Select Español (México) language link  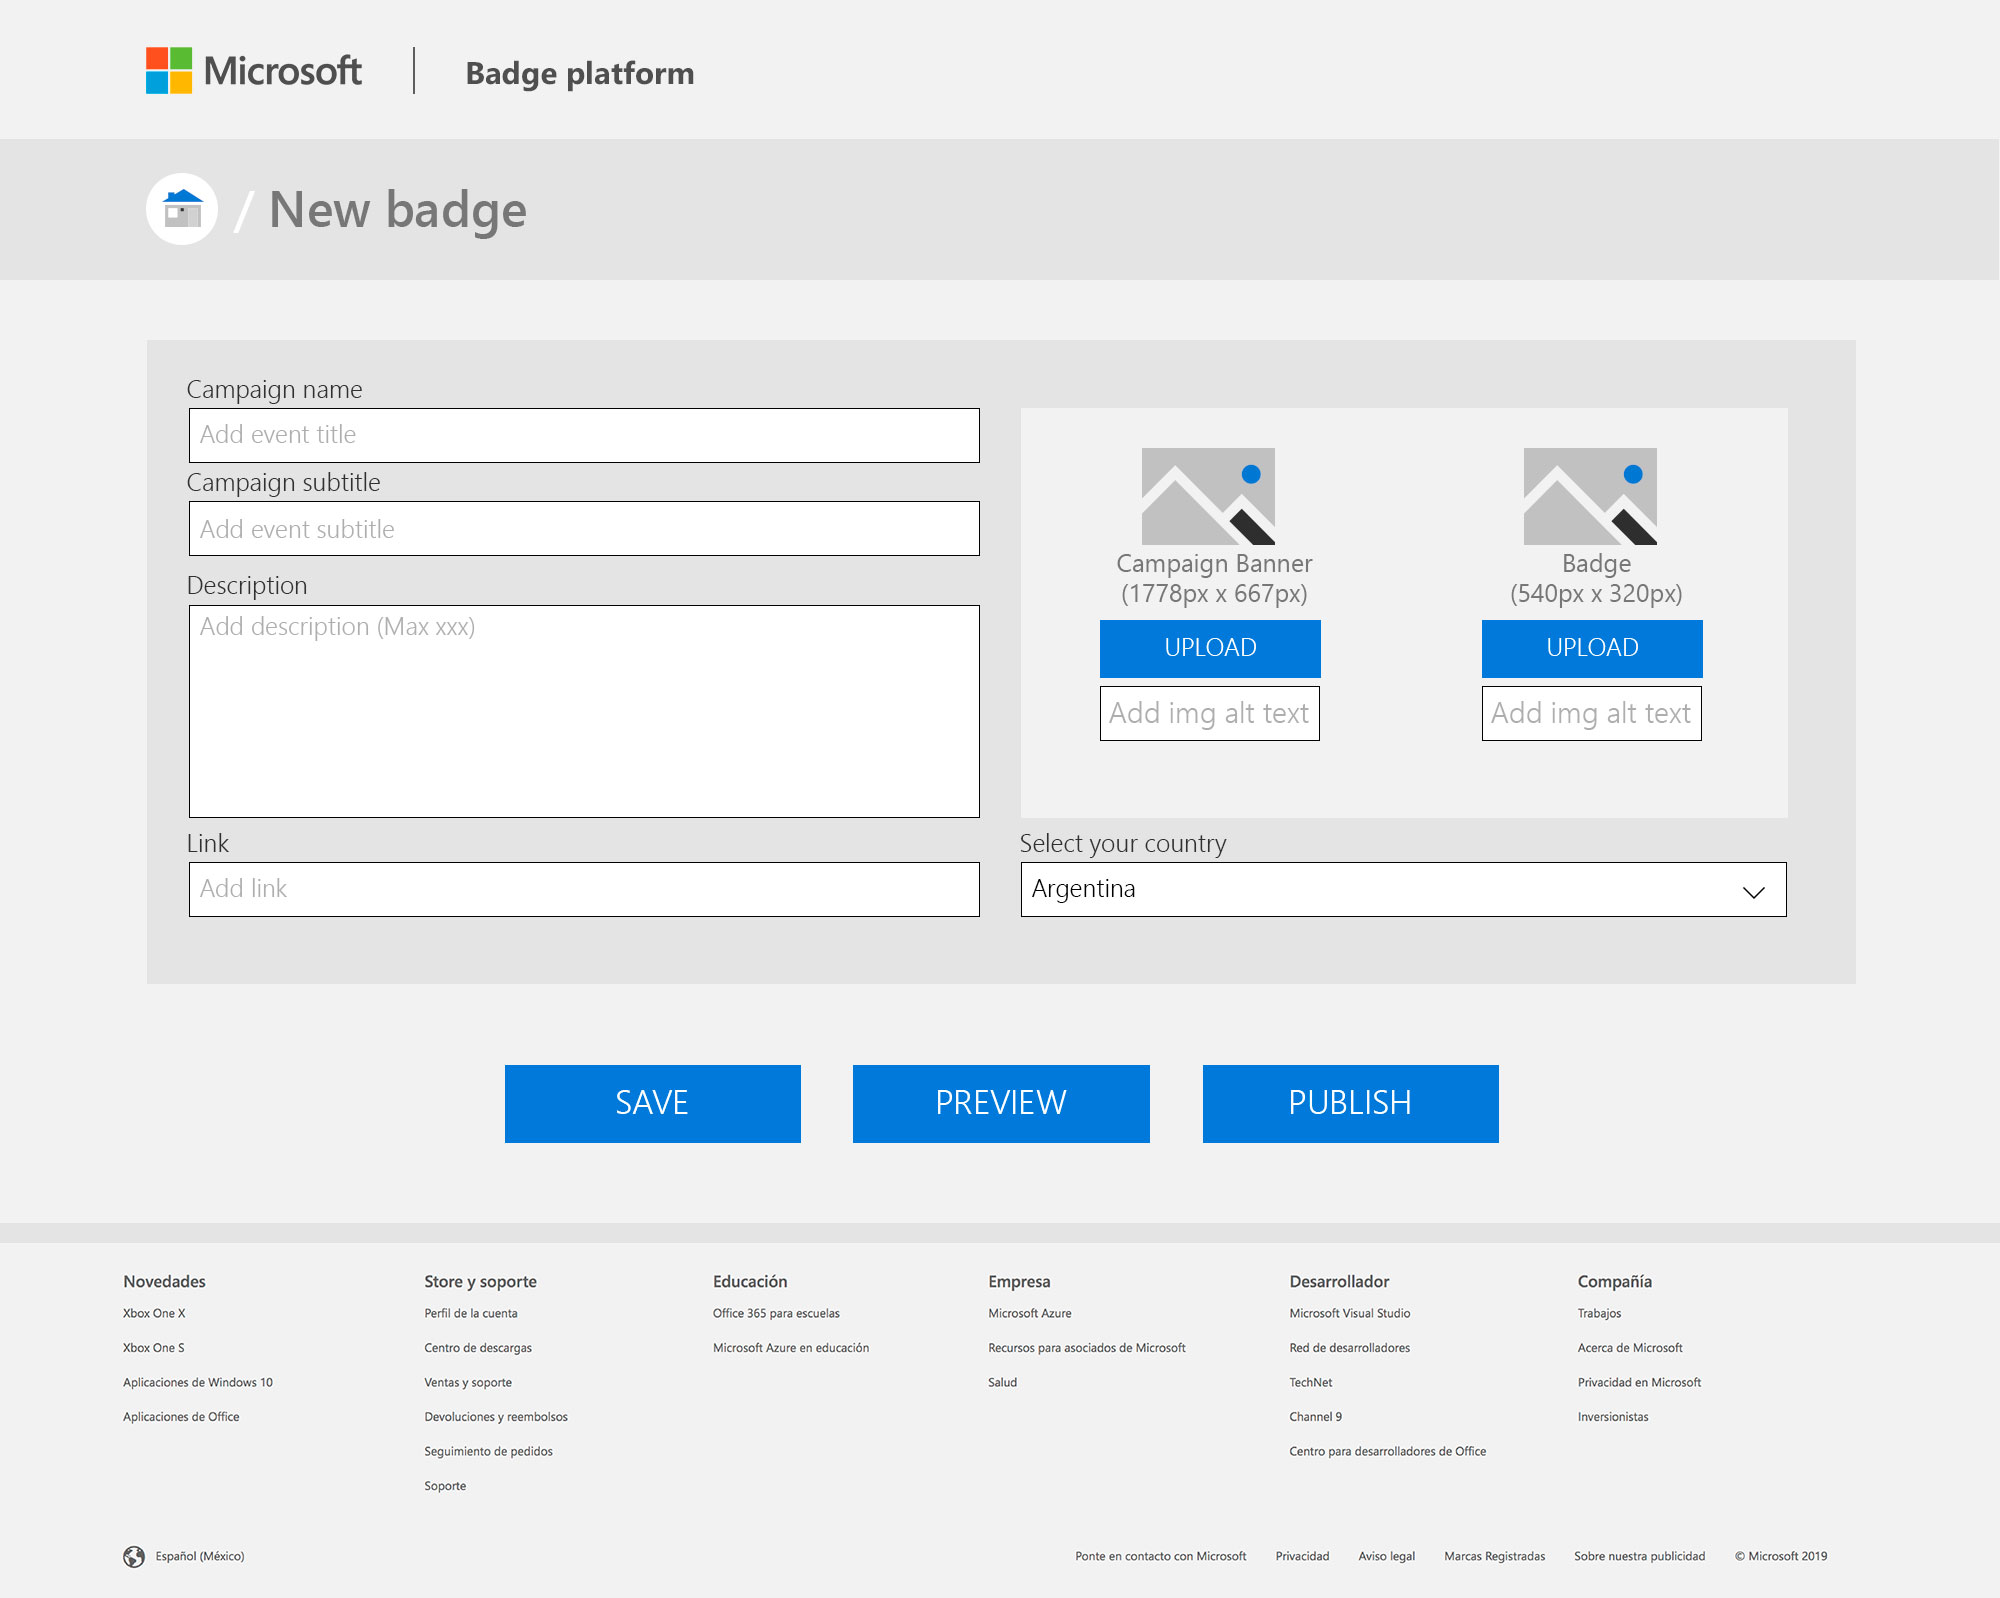[x=200, y=1556]
